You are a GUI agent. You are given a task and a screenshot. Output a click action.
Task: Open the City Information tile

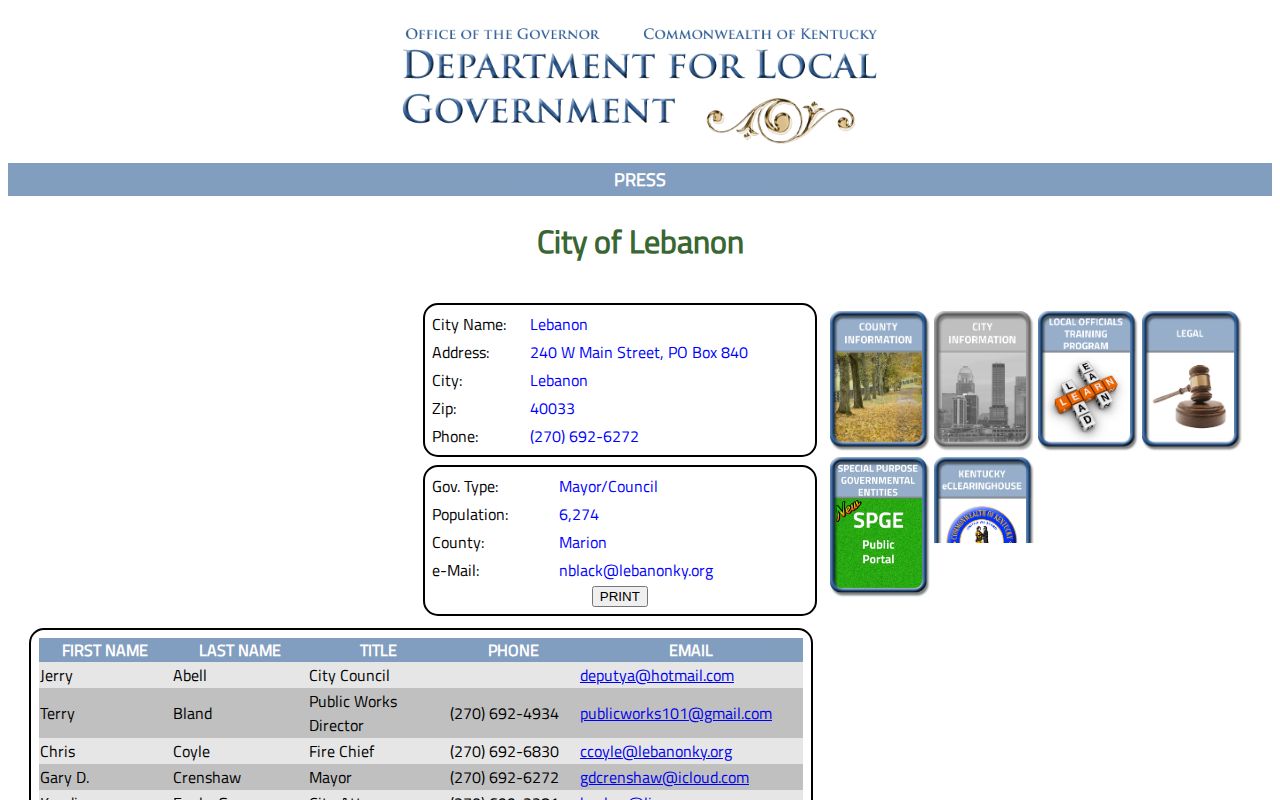[x=982, y=379]
